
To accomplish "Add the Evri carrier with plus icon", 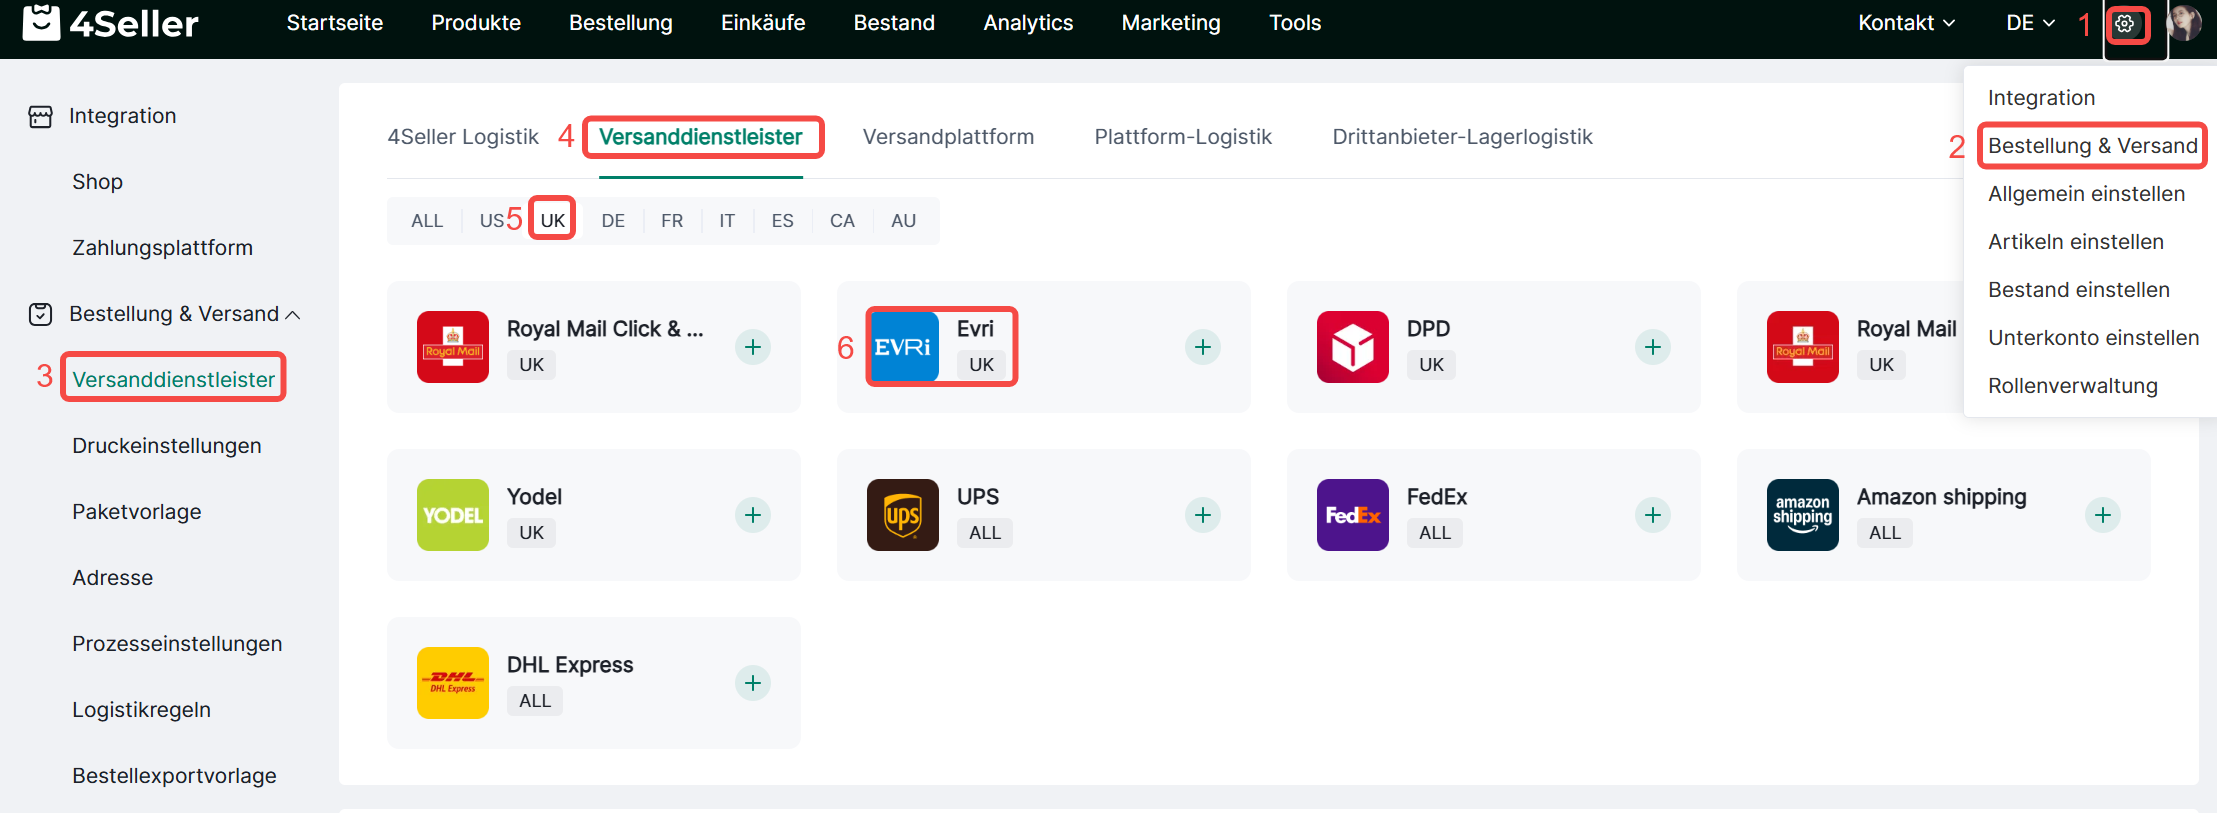I will [1202, 347].
